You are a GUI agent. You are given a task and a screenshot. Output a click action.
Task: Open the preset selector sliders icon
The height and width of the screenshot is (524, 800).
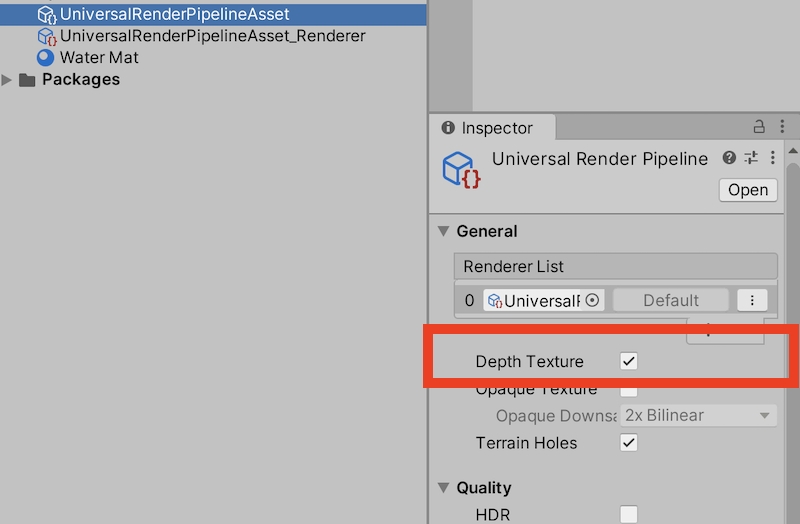pos(751,158)
